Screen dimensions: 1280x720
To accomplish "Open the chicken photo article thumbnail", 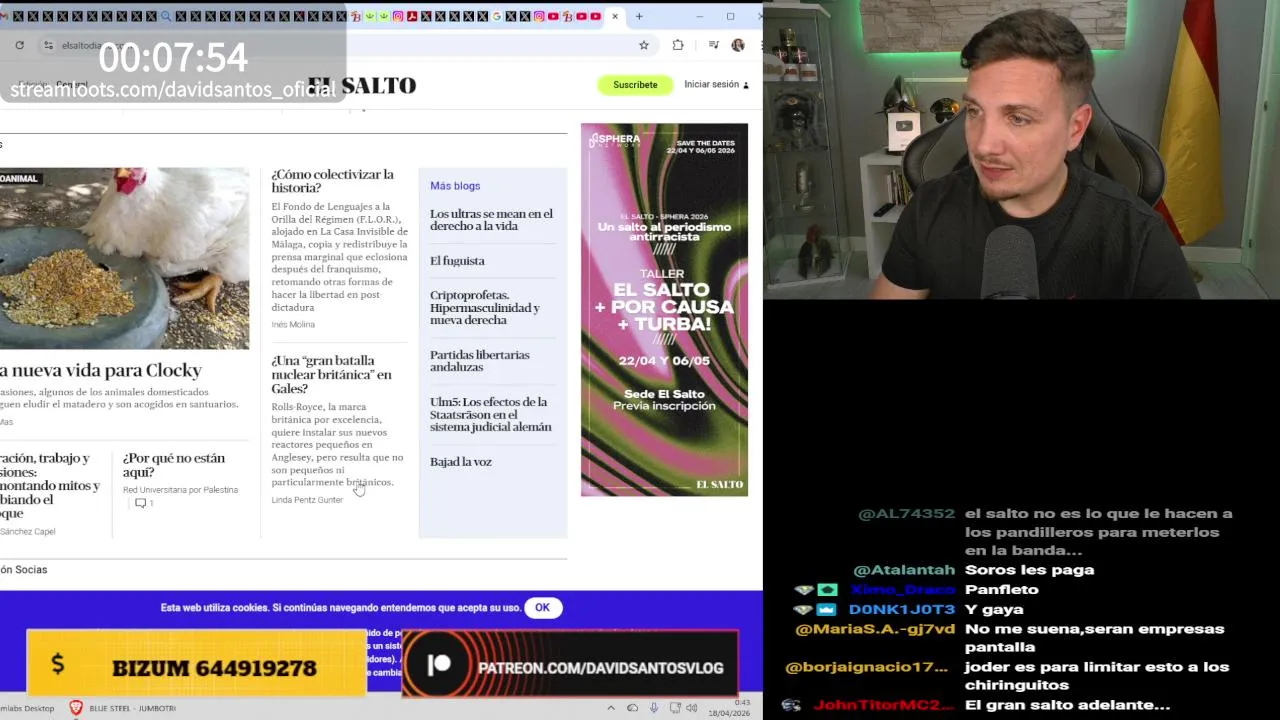I will point(124,258).
